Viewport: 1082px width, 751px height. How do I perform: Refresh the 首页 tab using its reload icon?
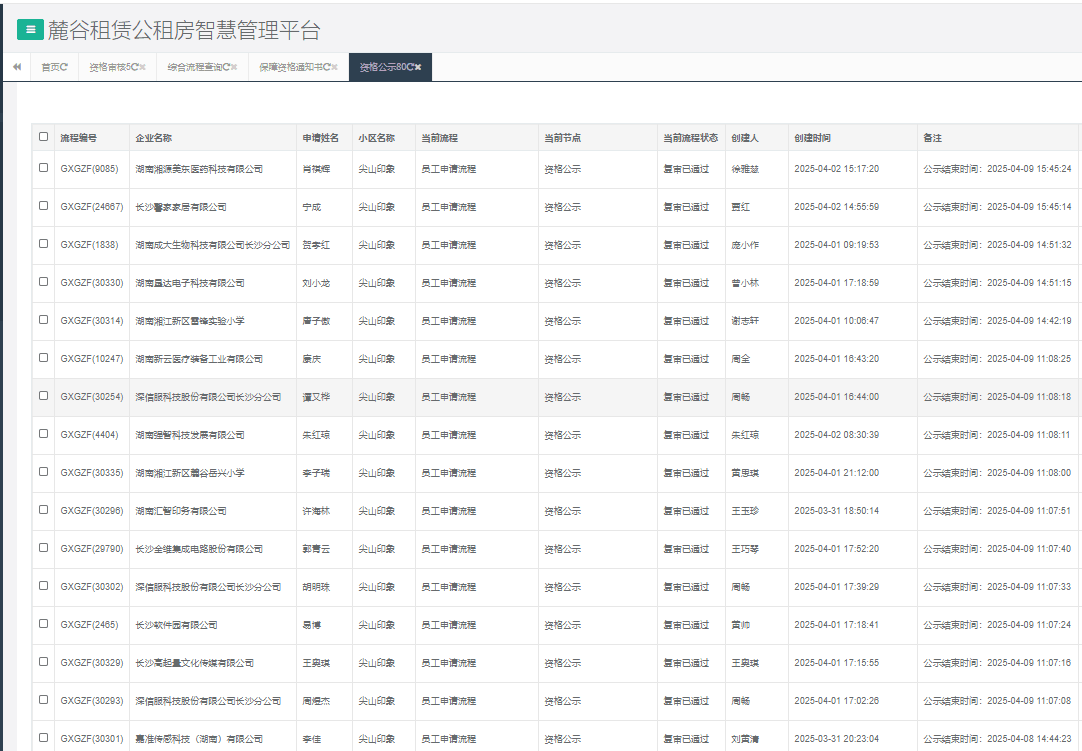click(64, 67)
